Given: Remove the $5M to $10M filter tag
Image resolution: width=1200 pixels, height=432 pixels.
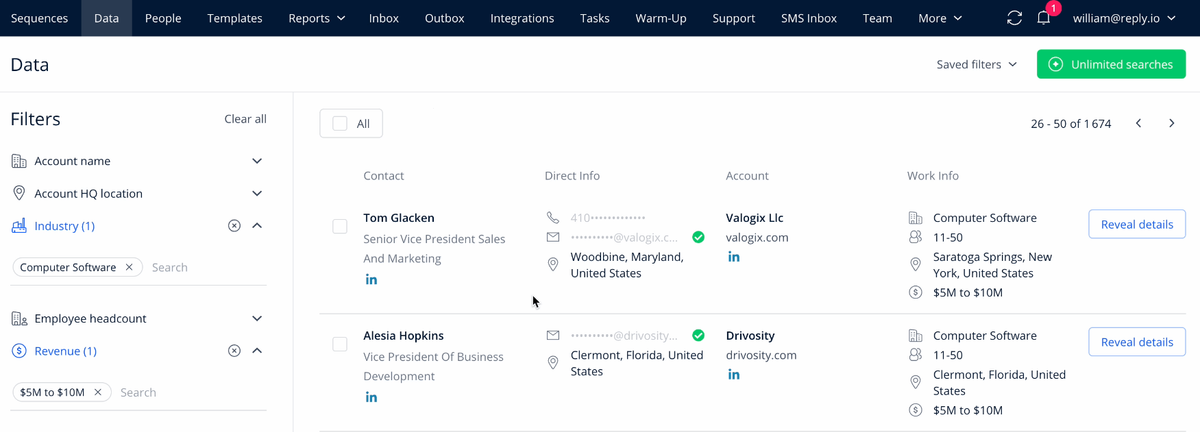Looking at the screenshot, I should coord(97,392).
